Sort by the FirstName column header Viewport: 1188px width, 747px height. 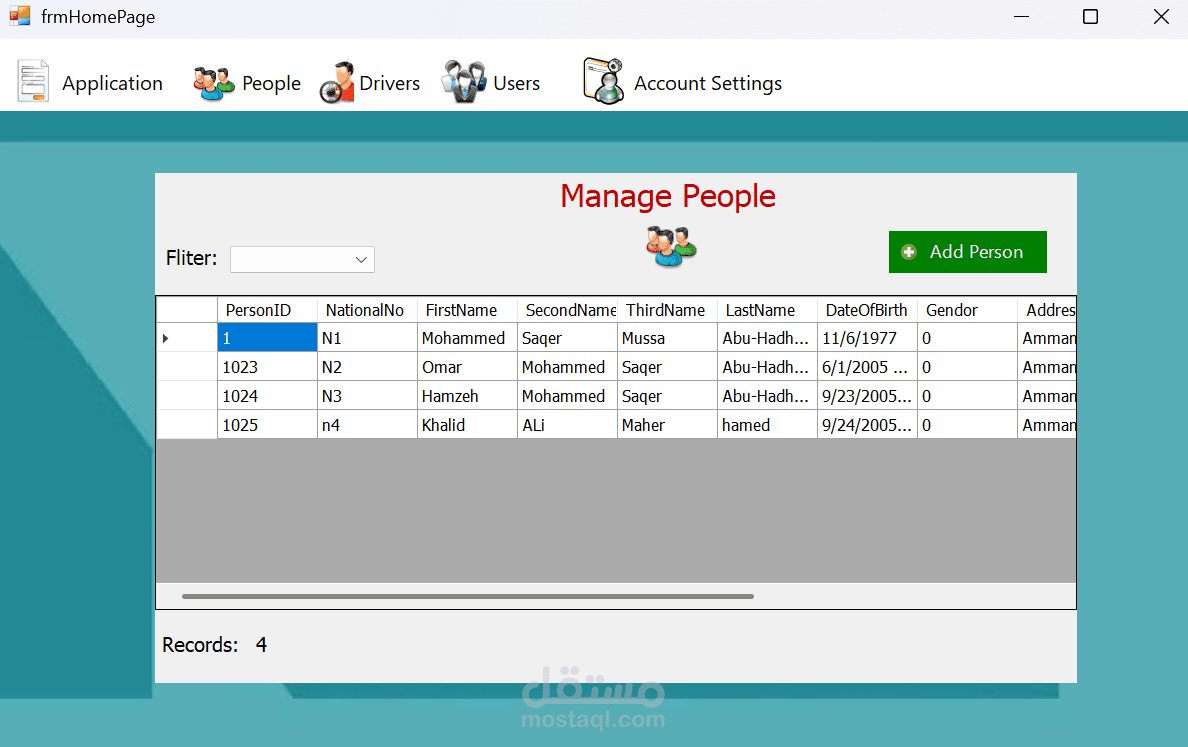point(461,310)
